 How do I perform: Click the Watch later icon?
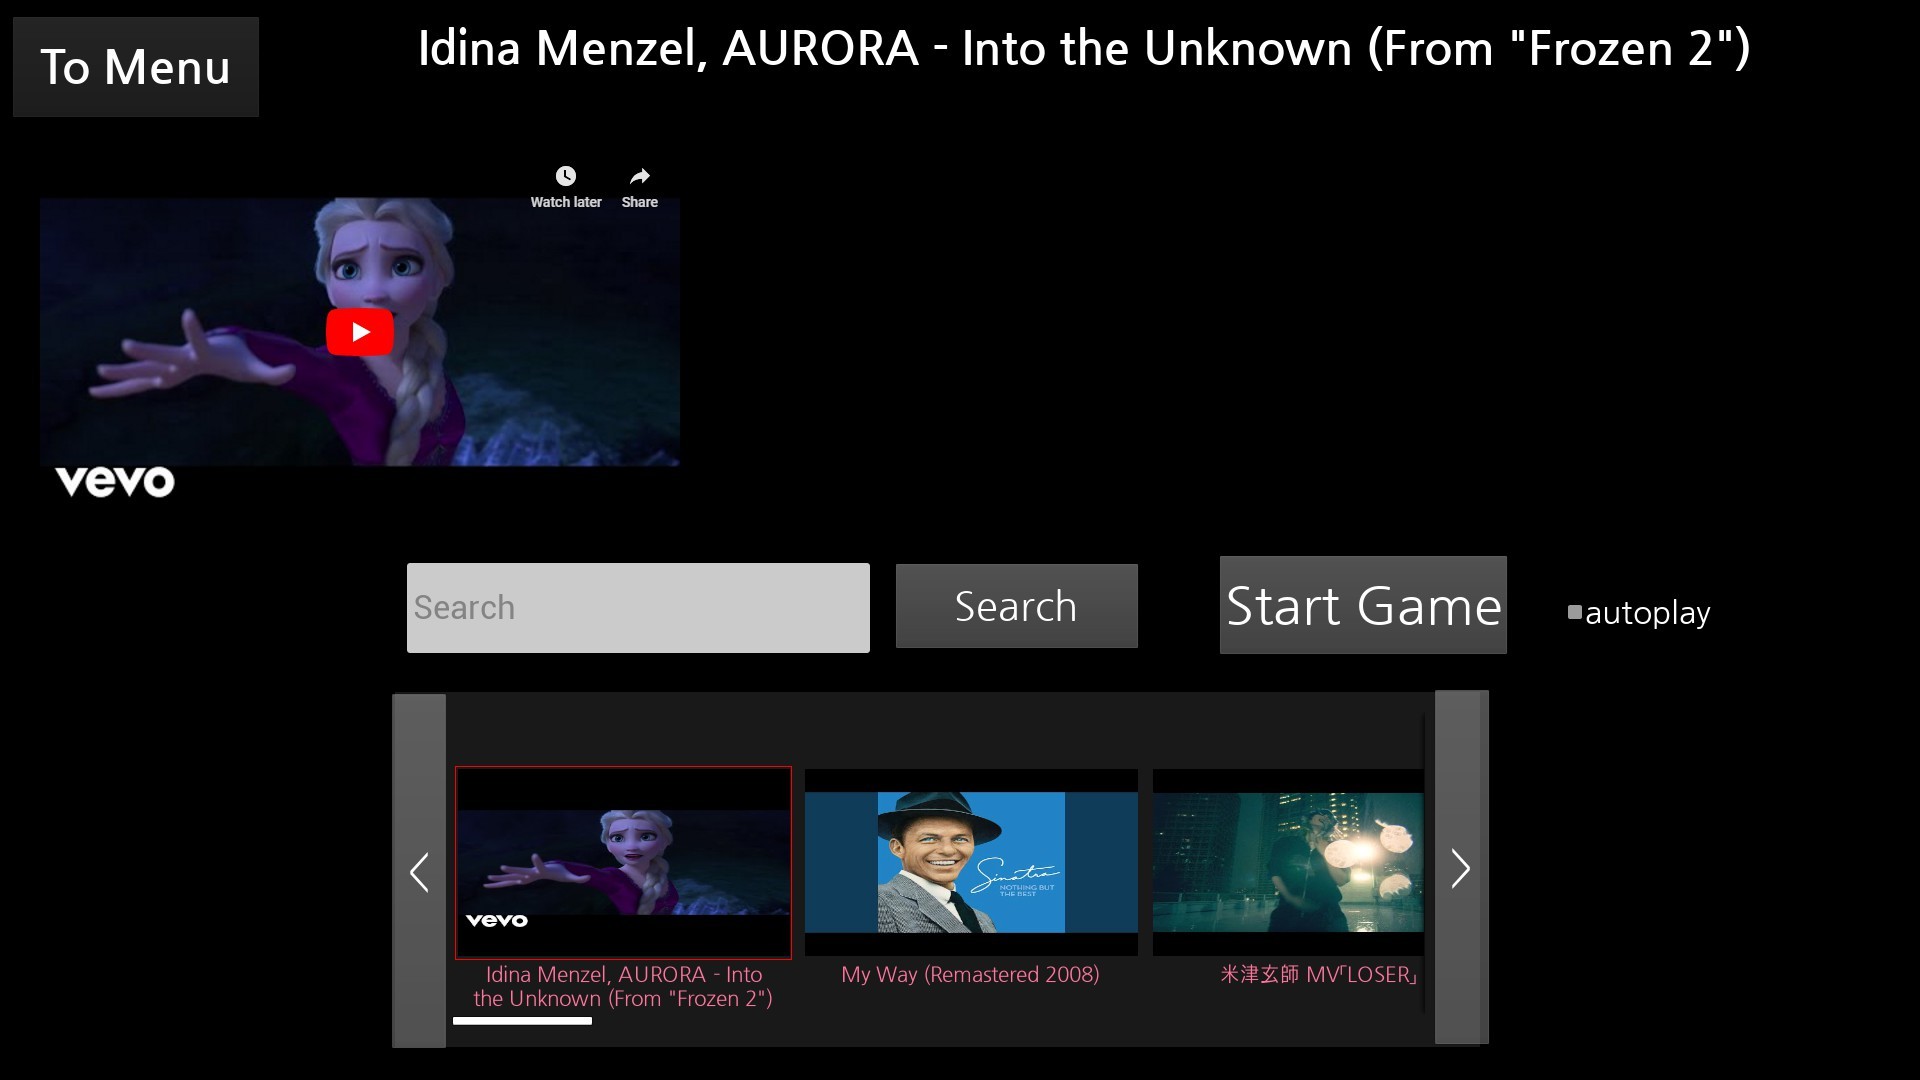point(566,185)
